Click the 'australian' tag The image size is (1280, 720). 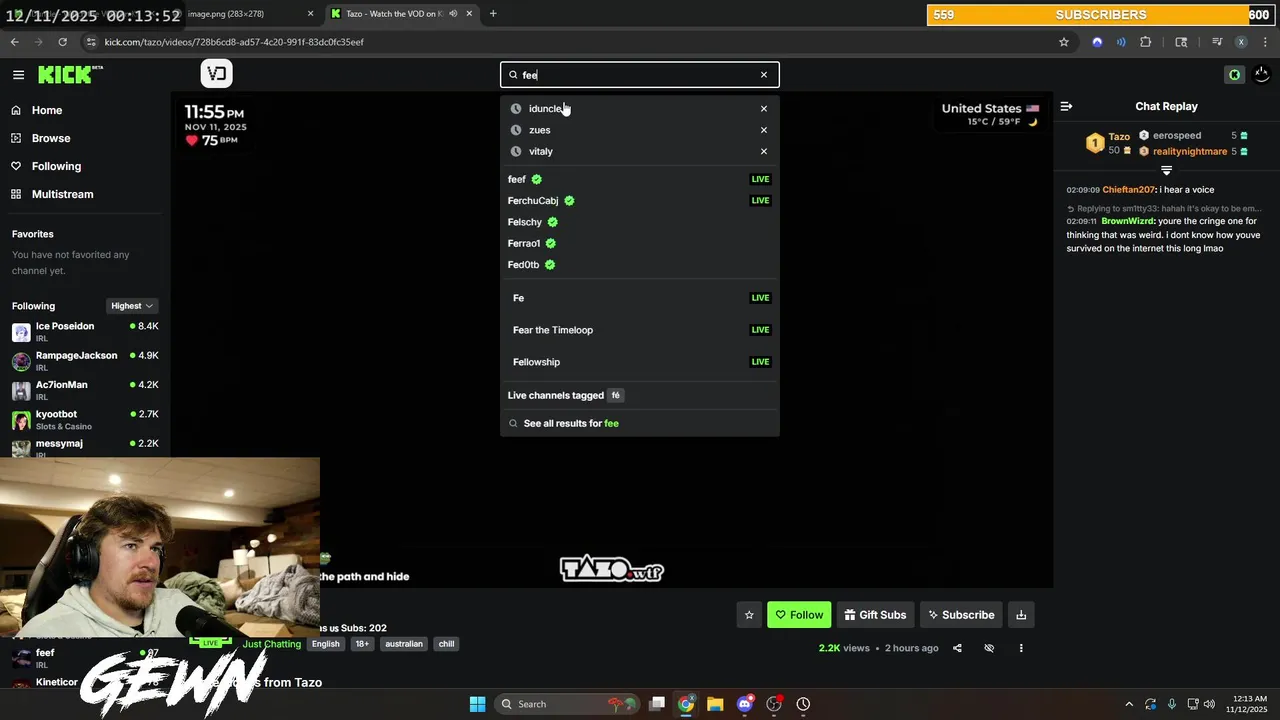click(x=404, y=644)
